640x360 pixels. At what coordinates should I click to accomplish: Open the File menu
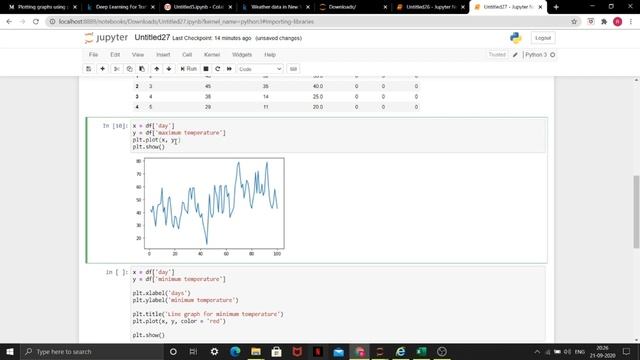(x=93, y=54)
